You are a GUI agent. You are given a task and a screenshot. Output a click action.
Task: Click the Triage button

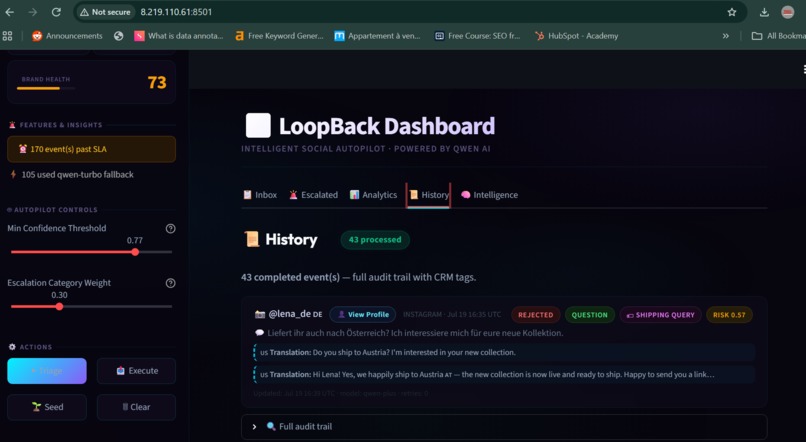pos(47,371)
